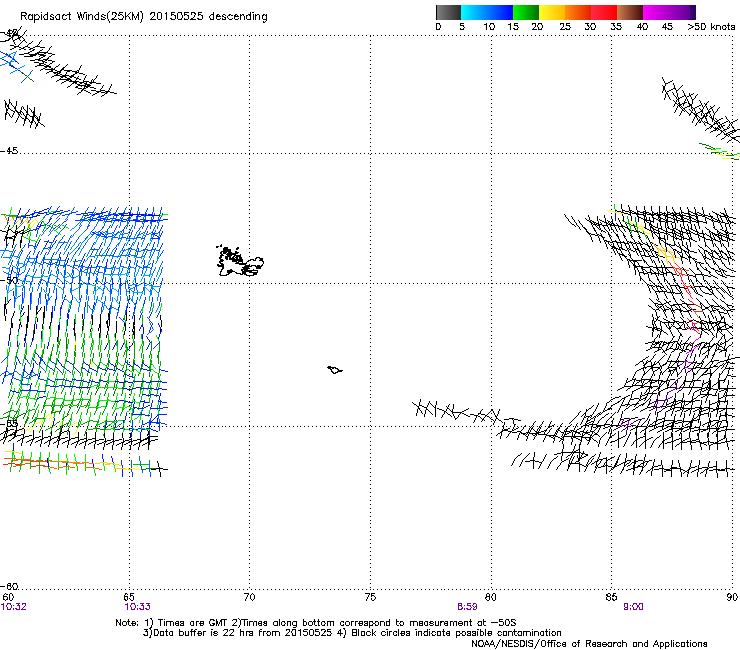Screen dimensions: 740x650
Task: Click the Kerguelen Islands outline near 70E
Action: [240, 261]
